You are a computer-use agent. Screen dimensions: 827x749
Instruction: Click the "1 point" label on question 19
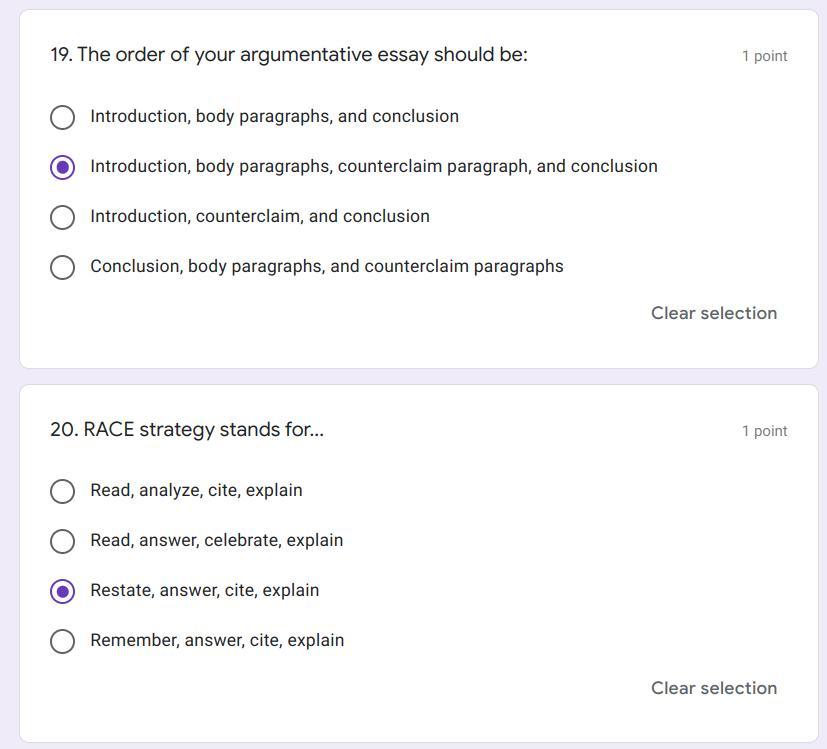click(764, 56)
